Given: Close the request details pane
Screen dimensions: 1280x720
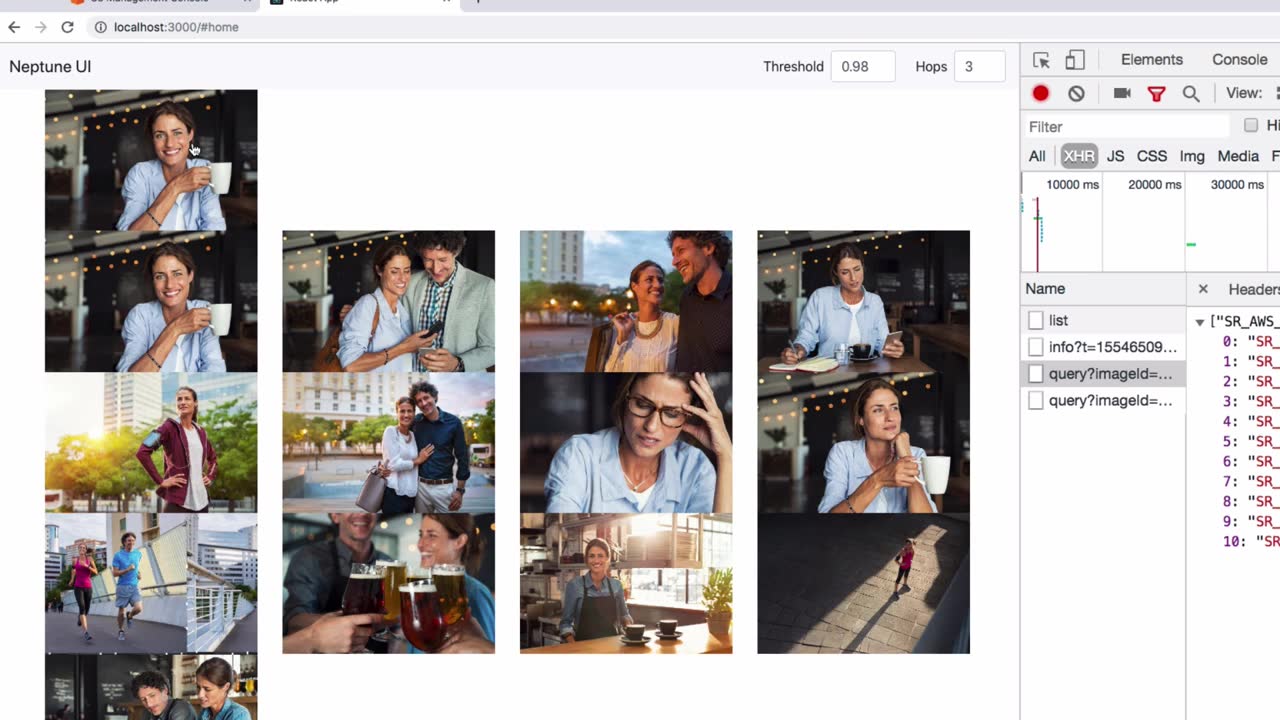Looking at the screenshot, I should (1203, 289).
